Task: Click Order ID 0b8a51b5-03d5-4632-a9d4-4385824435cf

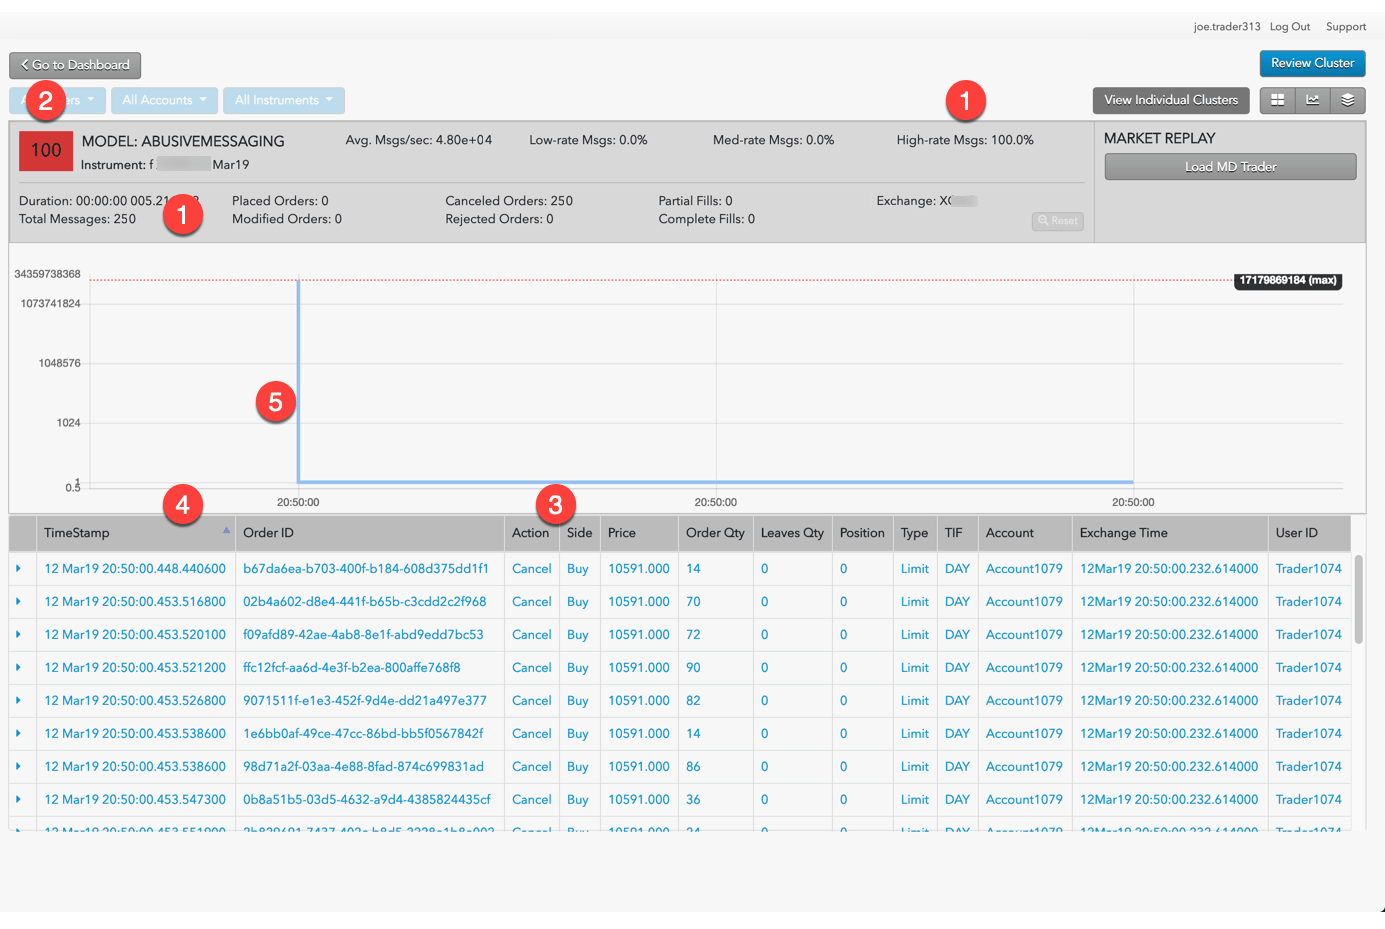Action: 367,799
